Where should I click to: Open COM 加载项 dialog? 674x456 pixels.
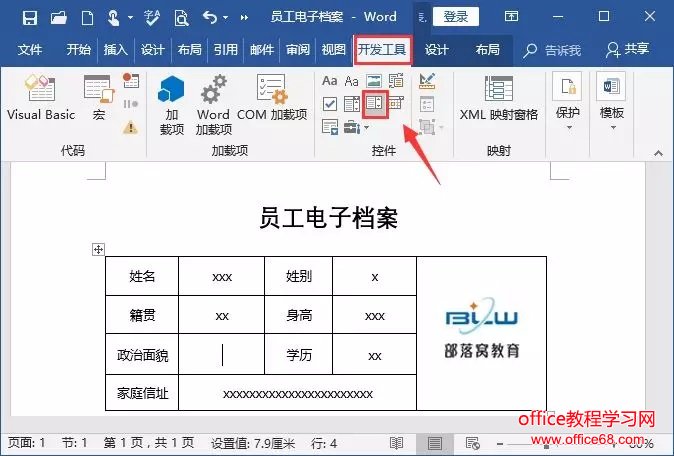coord(272,98)
